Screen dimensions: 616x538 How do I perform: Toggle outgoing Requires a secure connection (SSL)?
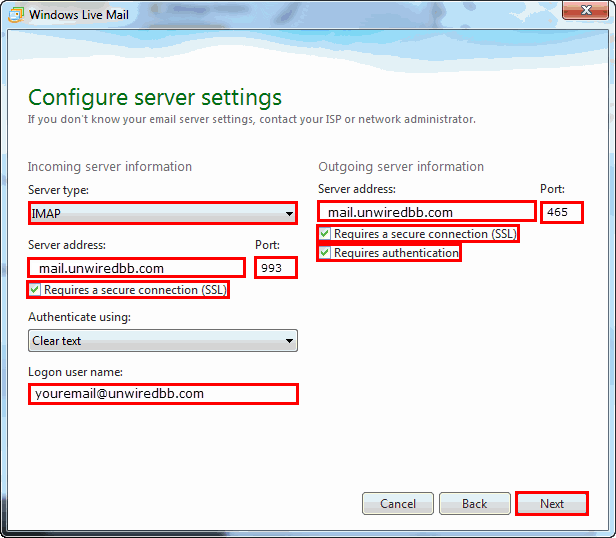coord(324,234)
